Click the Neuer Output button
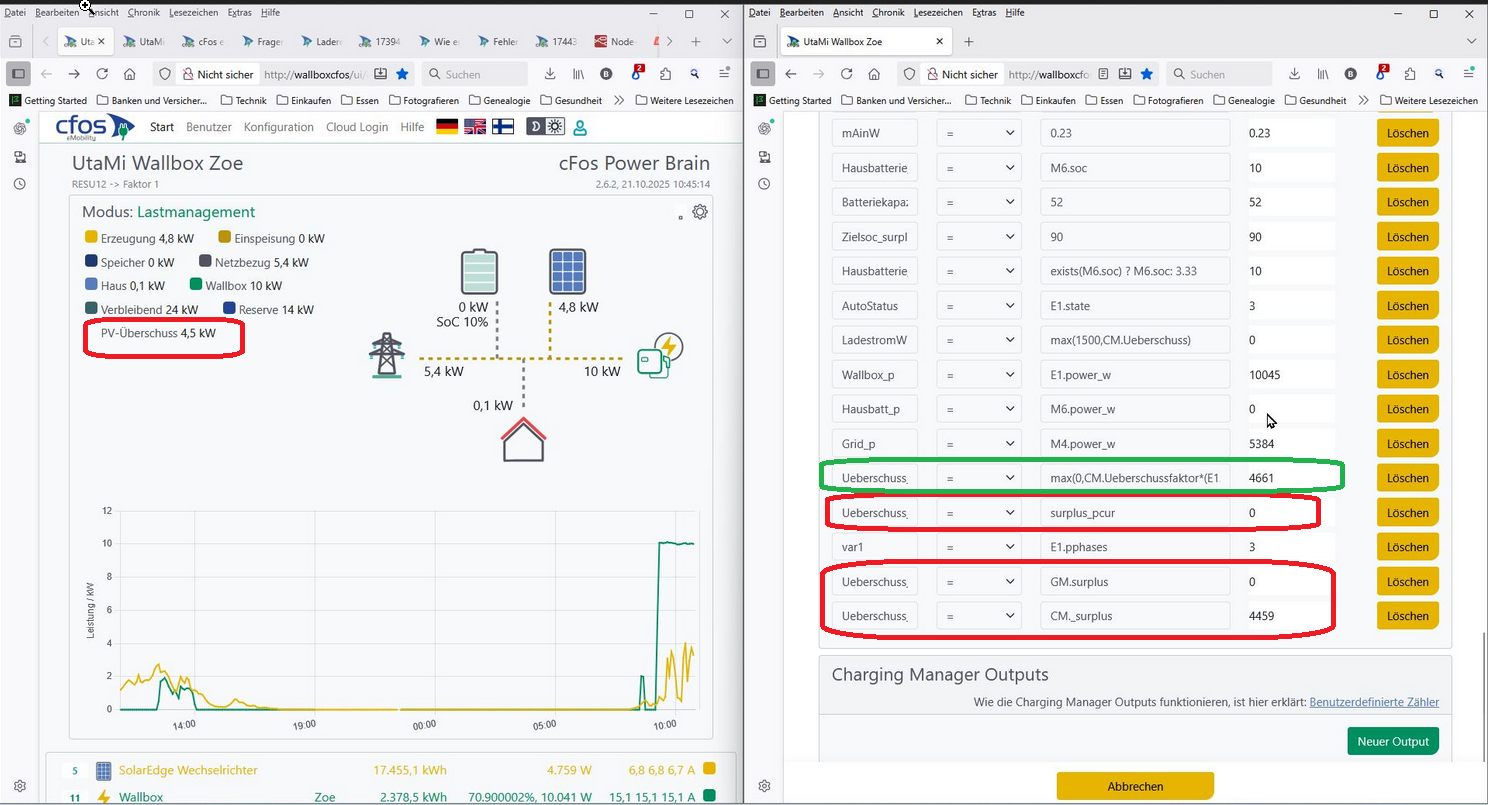The image size is (1488, 805). (1393, 741)
